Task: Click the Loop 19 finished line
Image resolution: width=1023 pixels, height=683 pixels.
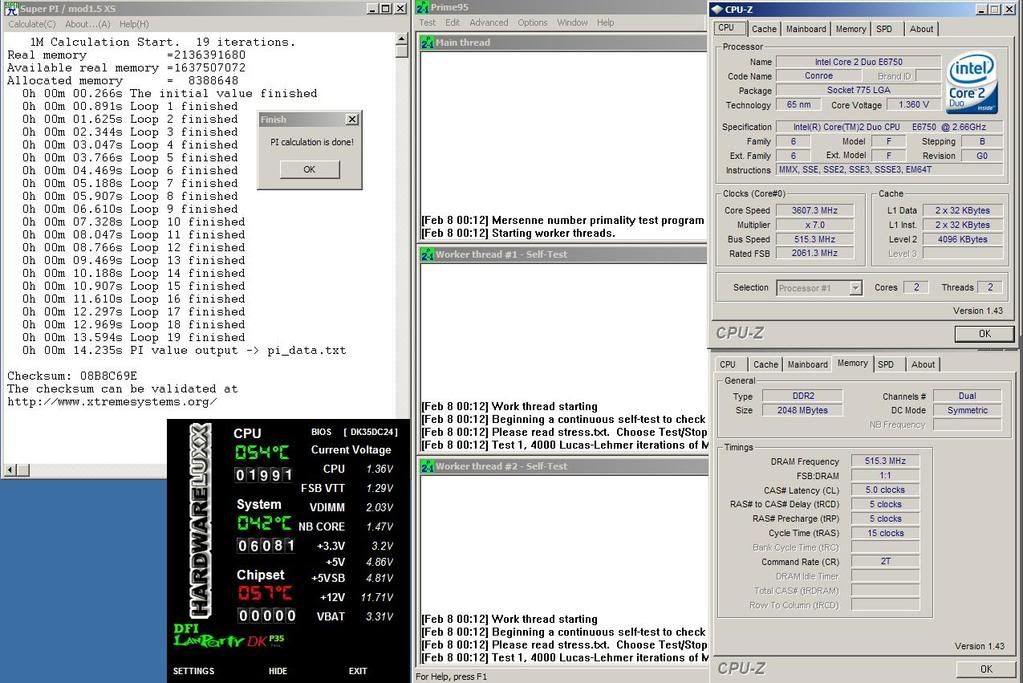Action: (134, 337)
